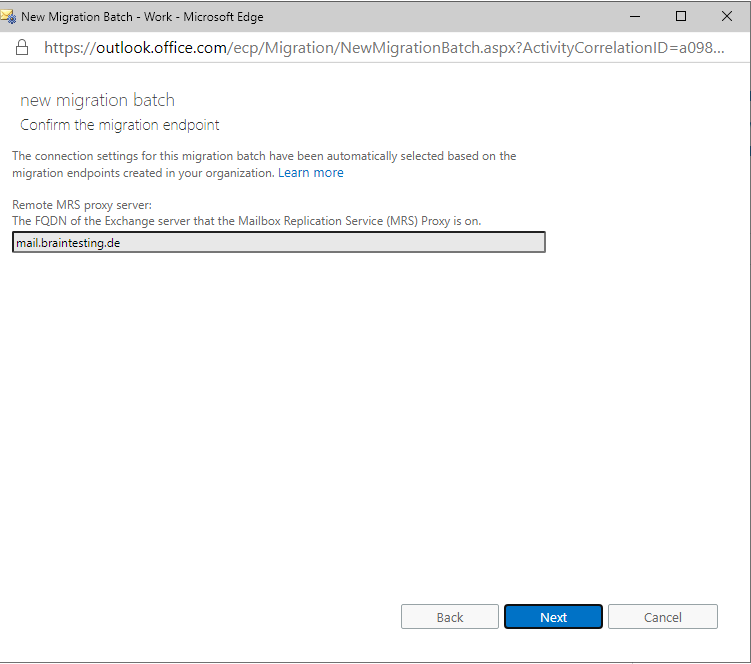Click the address bar URL
Screen dimensions: 751x664
pyautogui.click(x=384, y=47)
